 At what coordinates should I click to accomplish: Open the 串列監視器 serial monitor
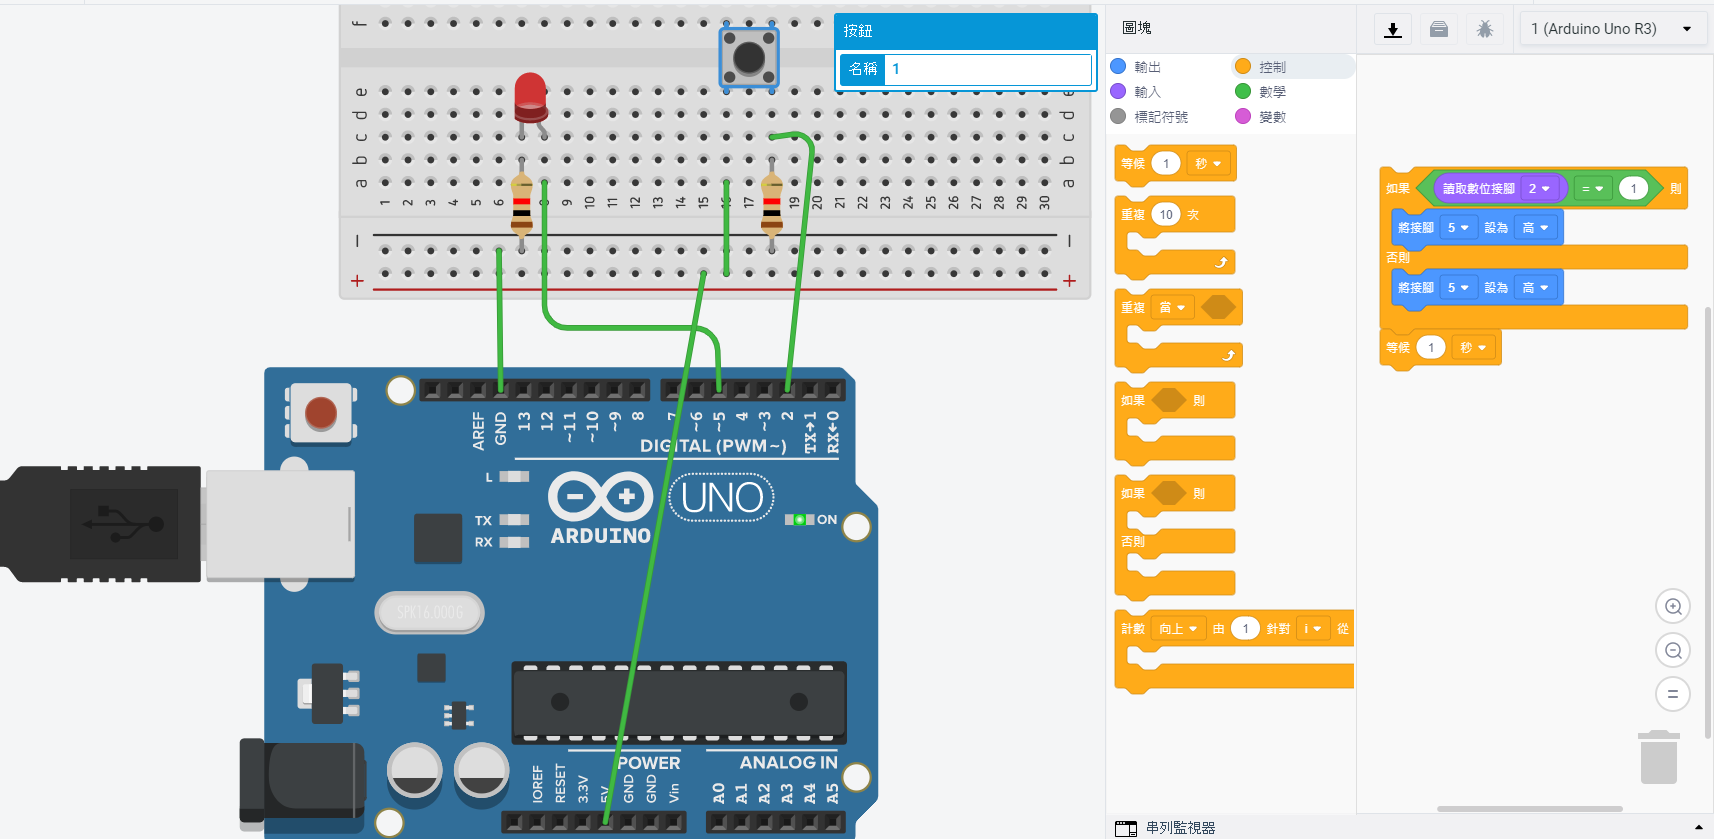(1180, 827)
